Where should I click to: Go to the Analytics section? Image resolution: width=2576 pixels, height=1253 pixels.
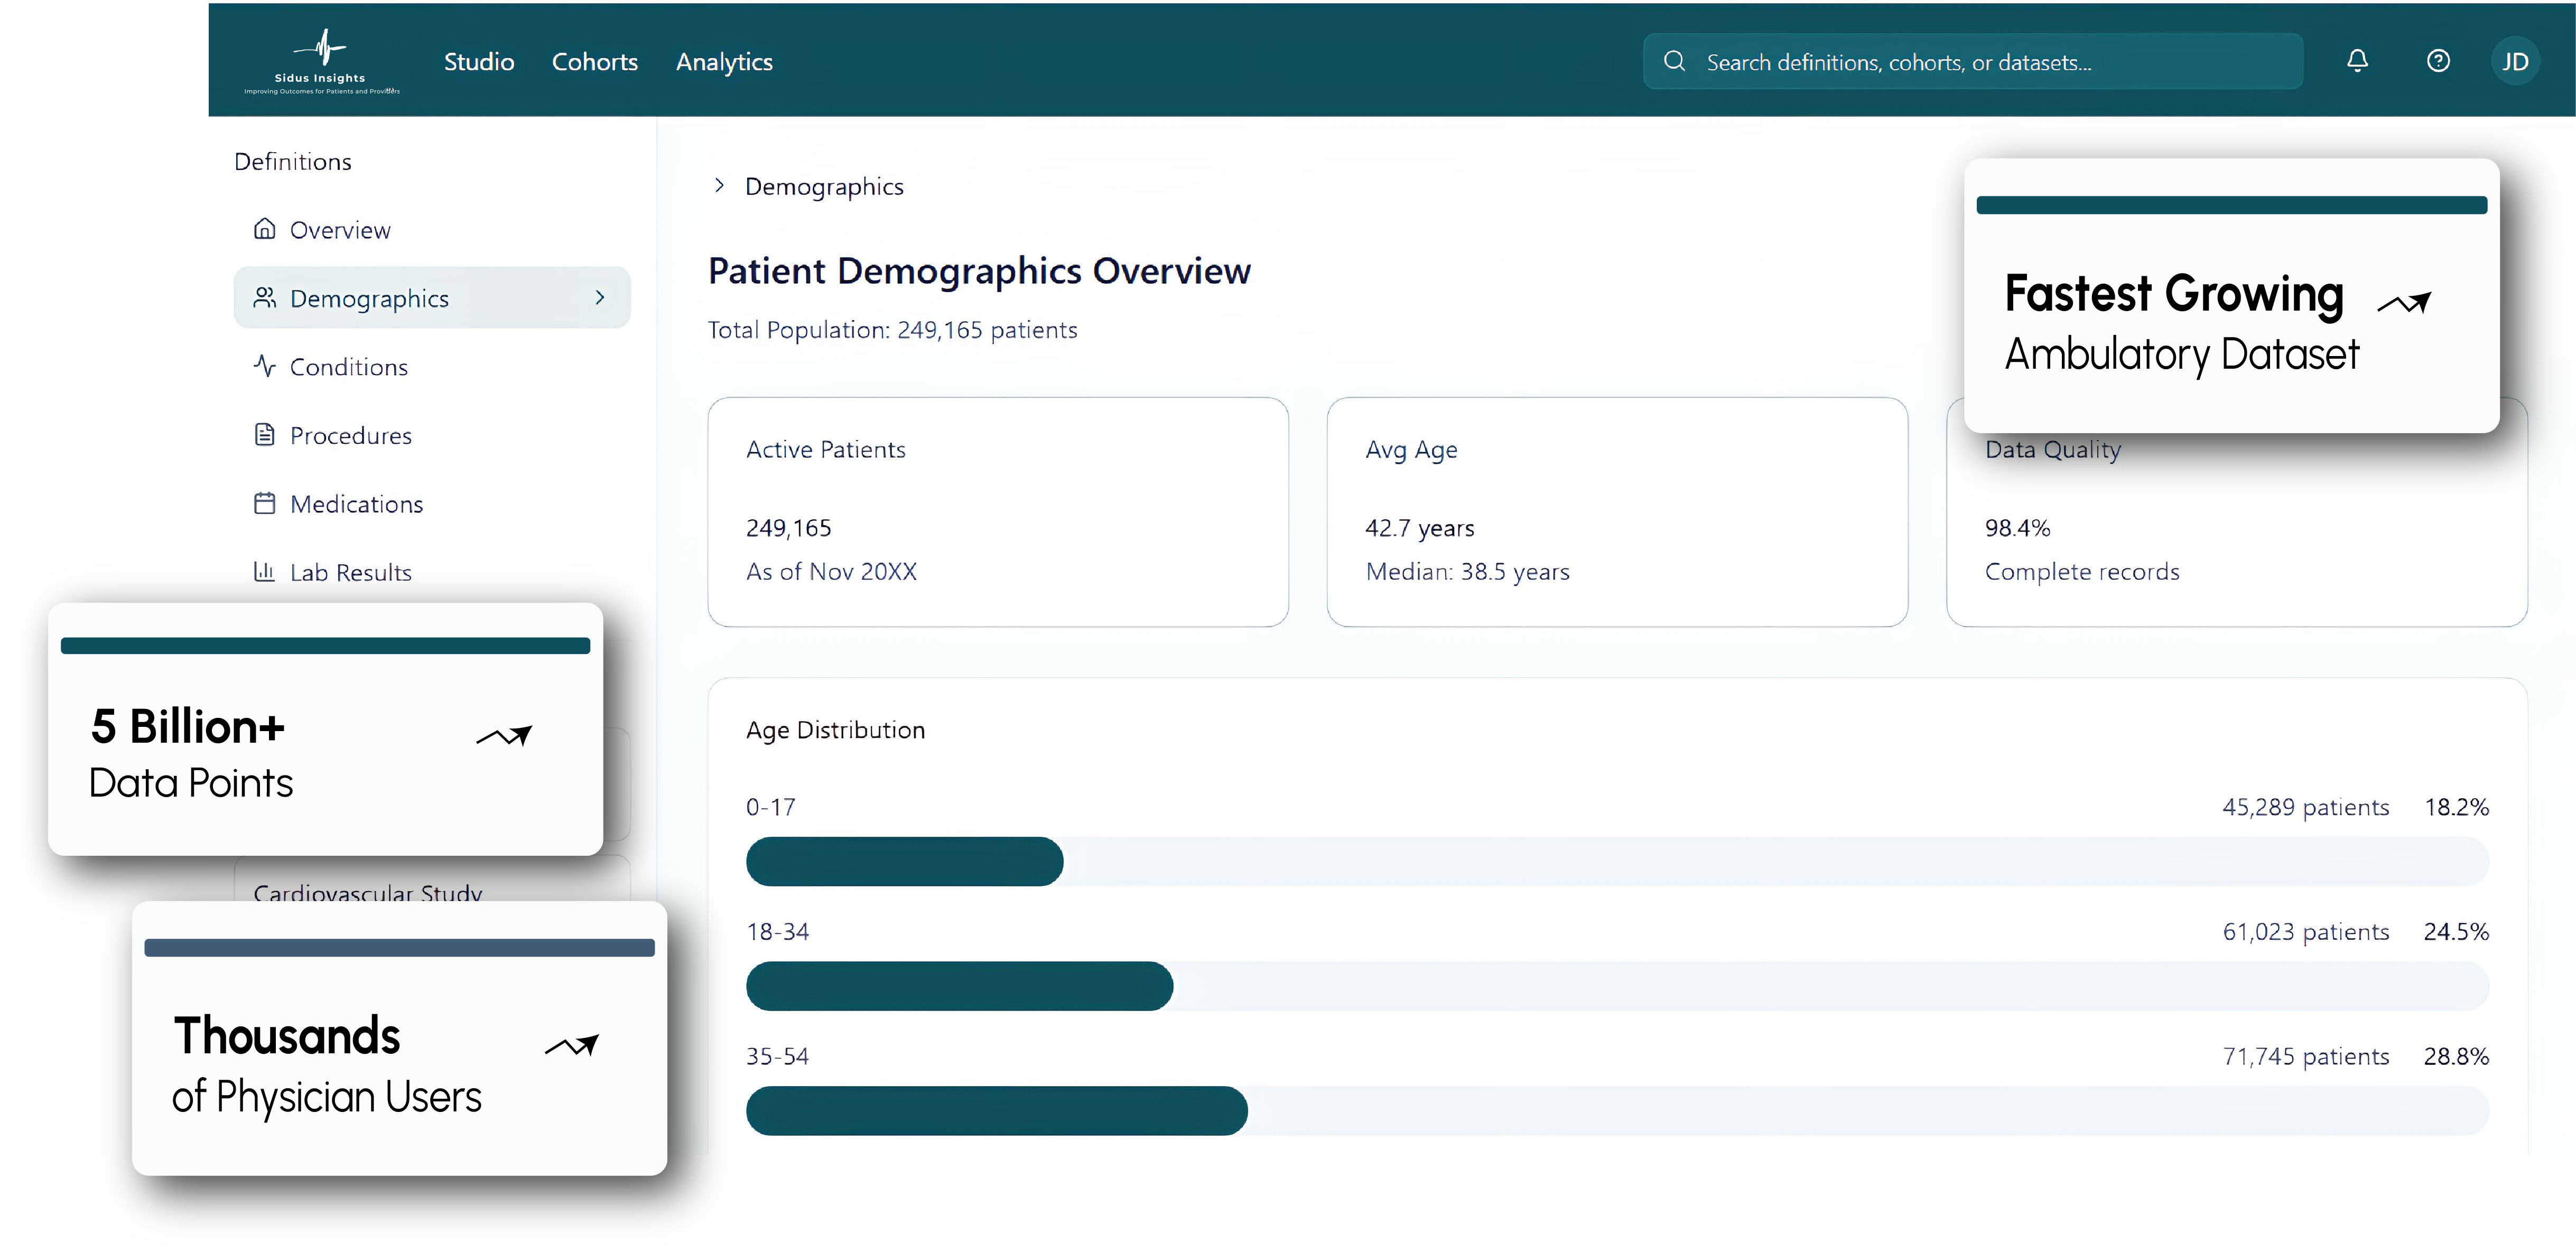click(x=724, y=62)
